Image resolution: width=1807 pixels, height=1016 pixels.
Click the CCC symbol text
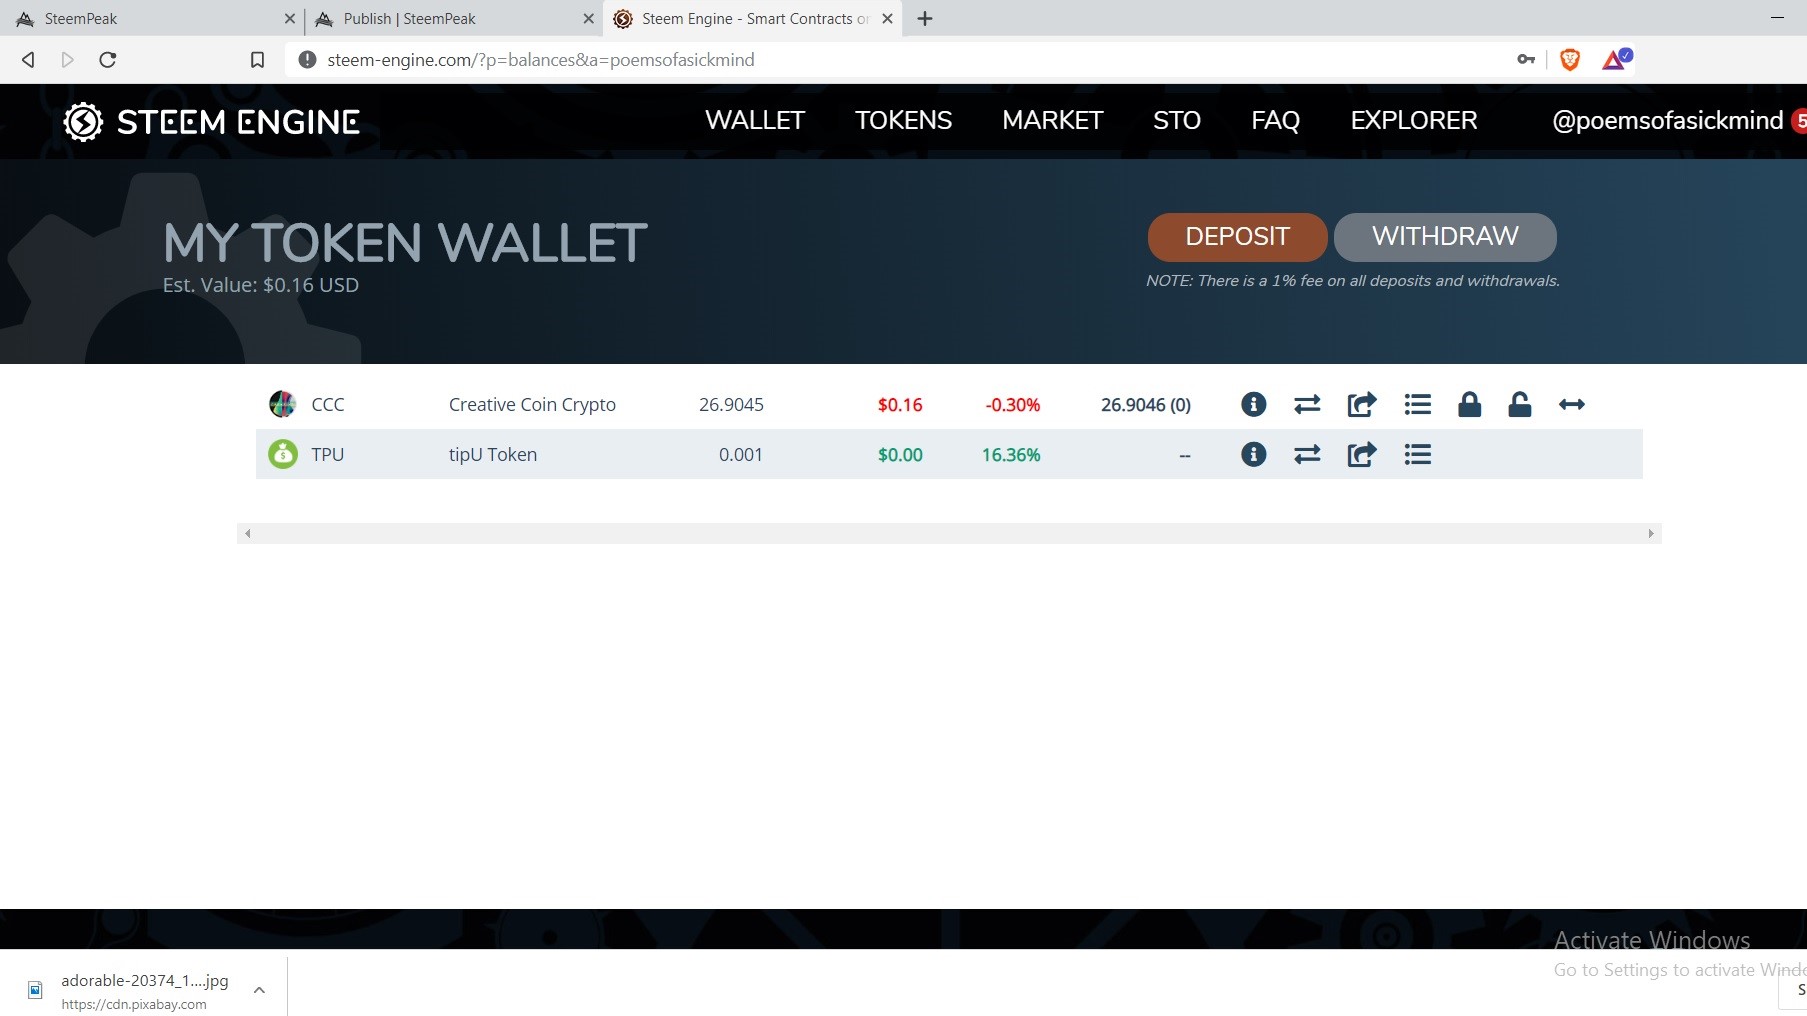pyautogui.click(x=328, y=405)
